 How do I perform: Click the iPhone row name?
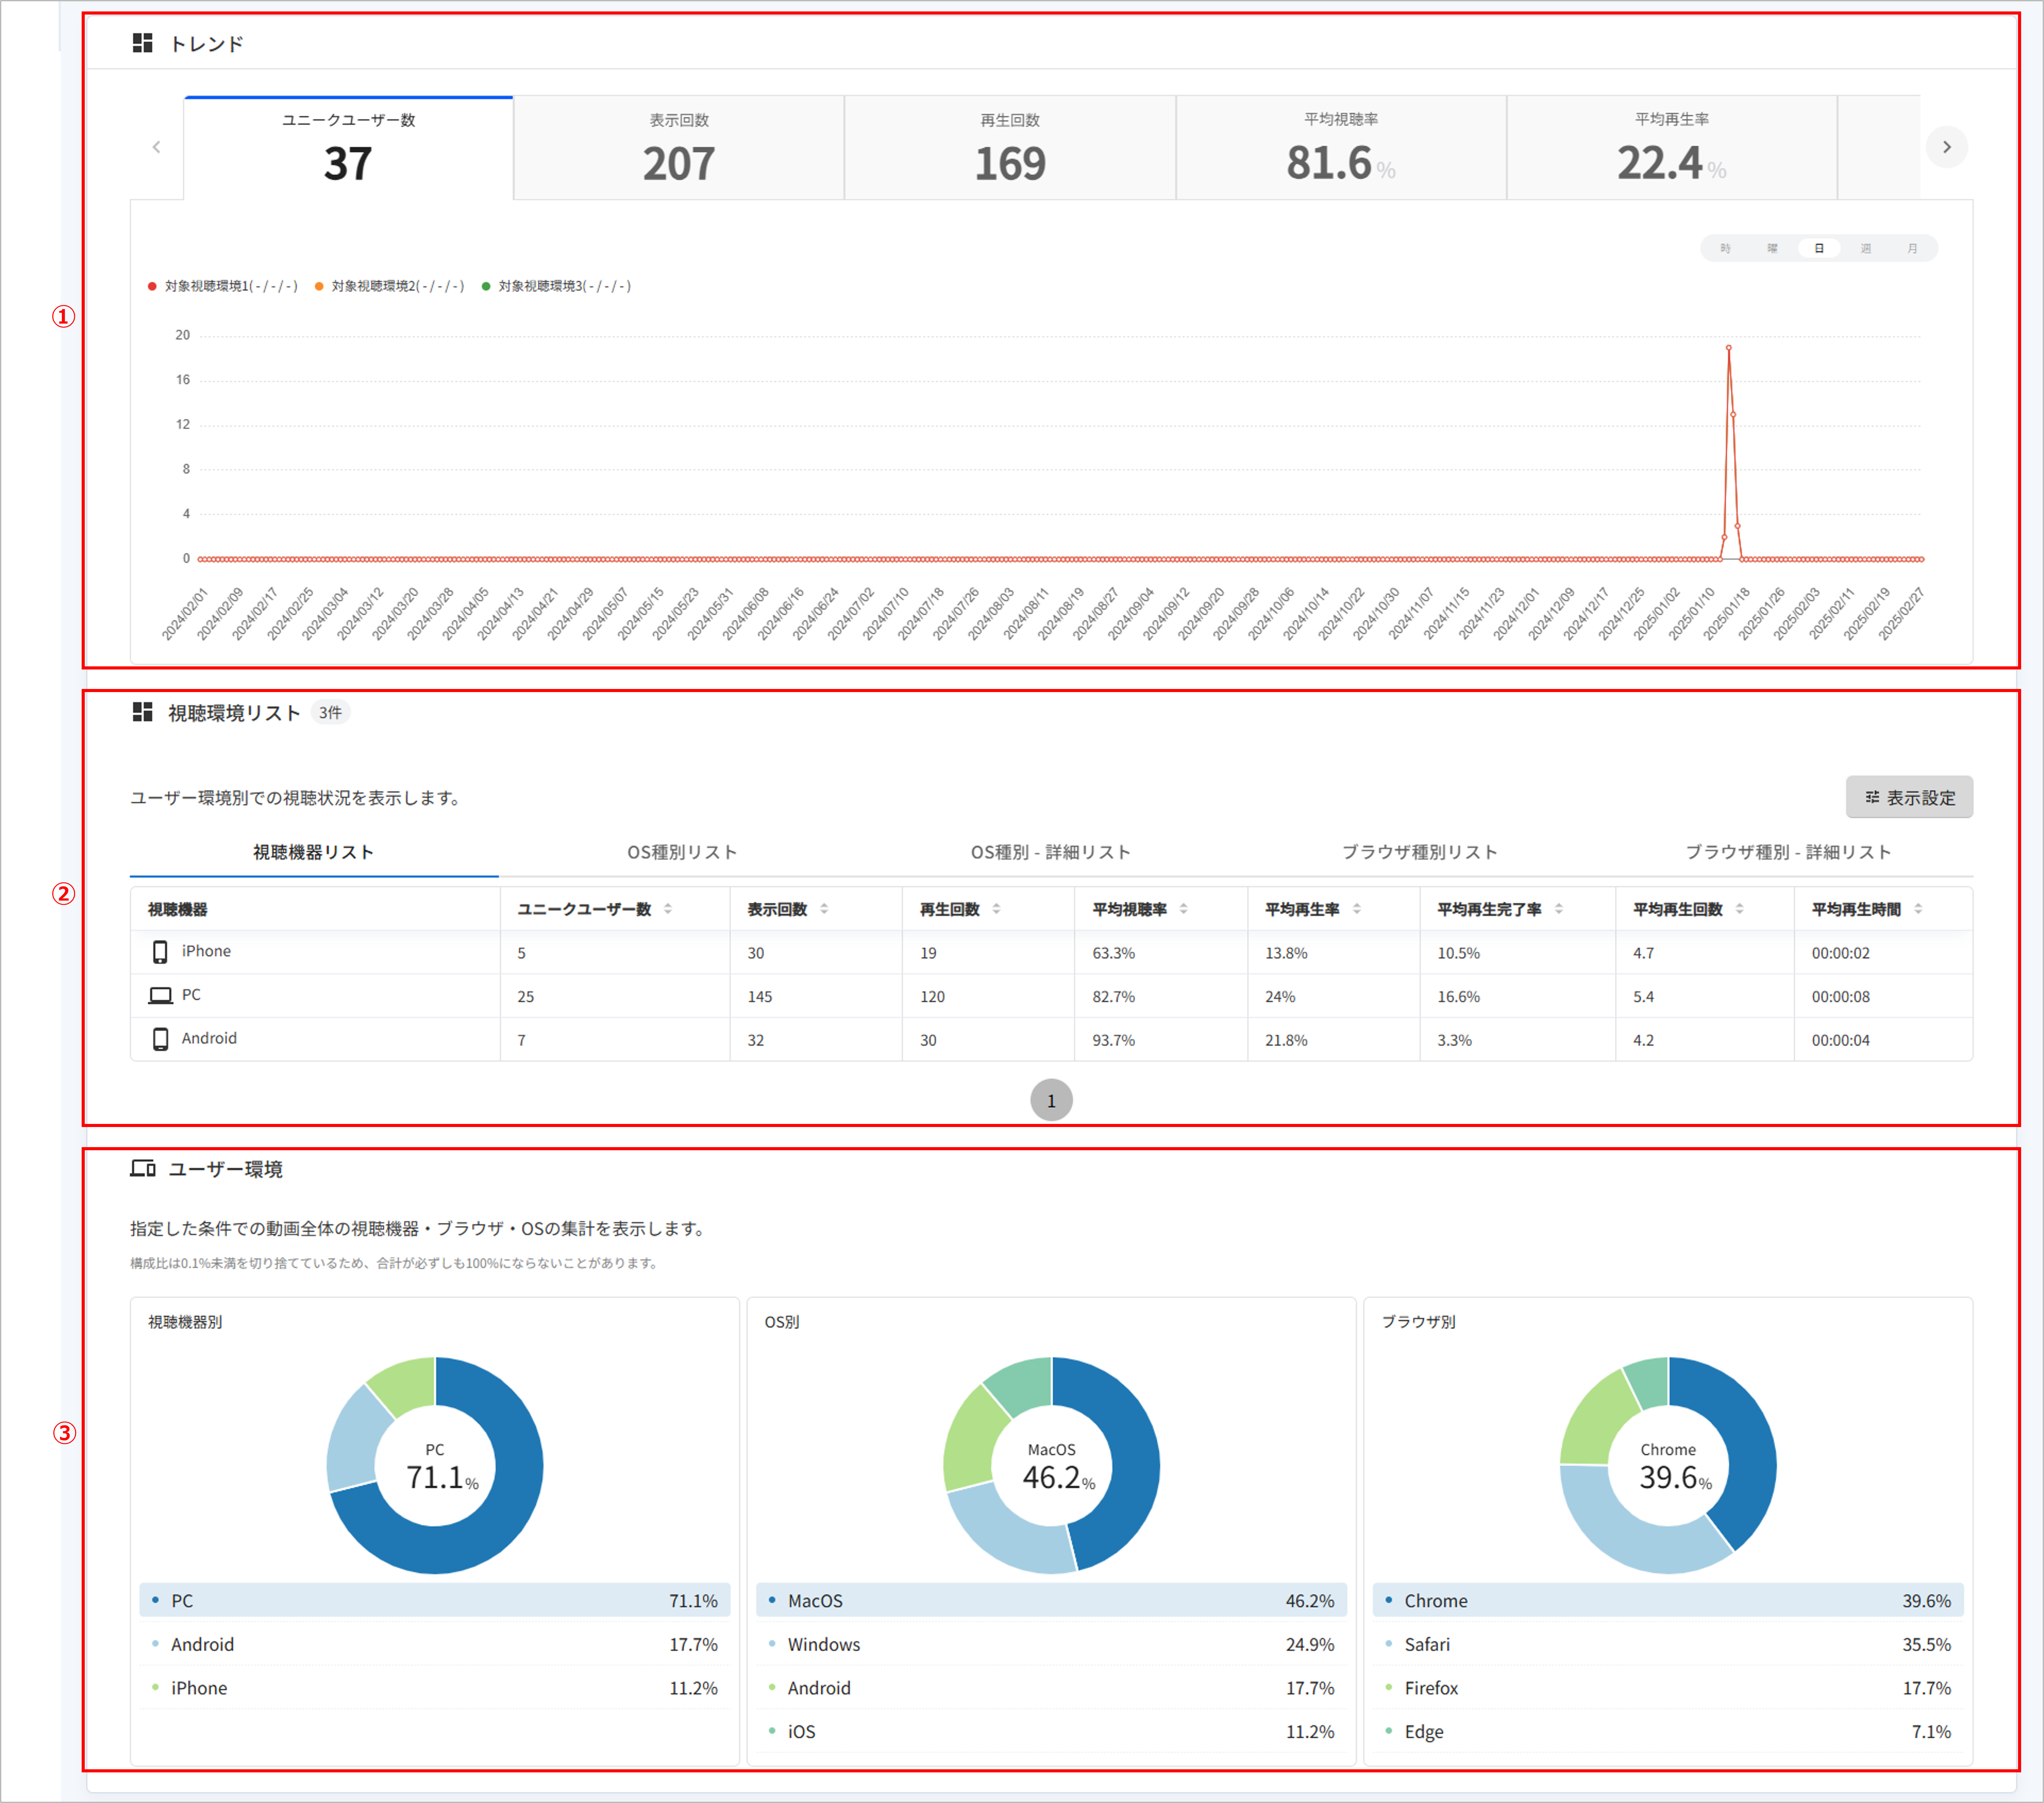click(x=206, y=951)
